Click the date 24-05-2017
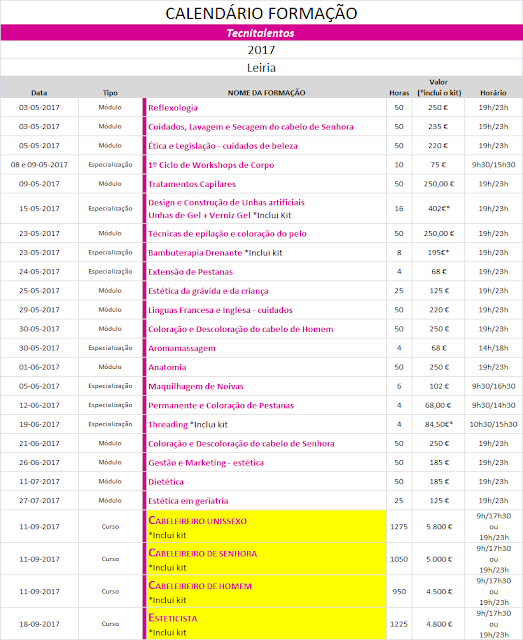523x640 pixels. point(39,272)
